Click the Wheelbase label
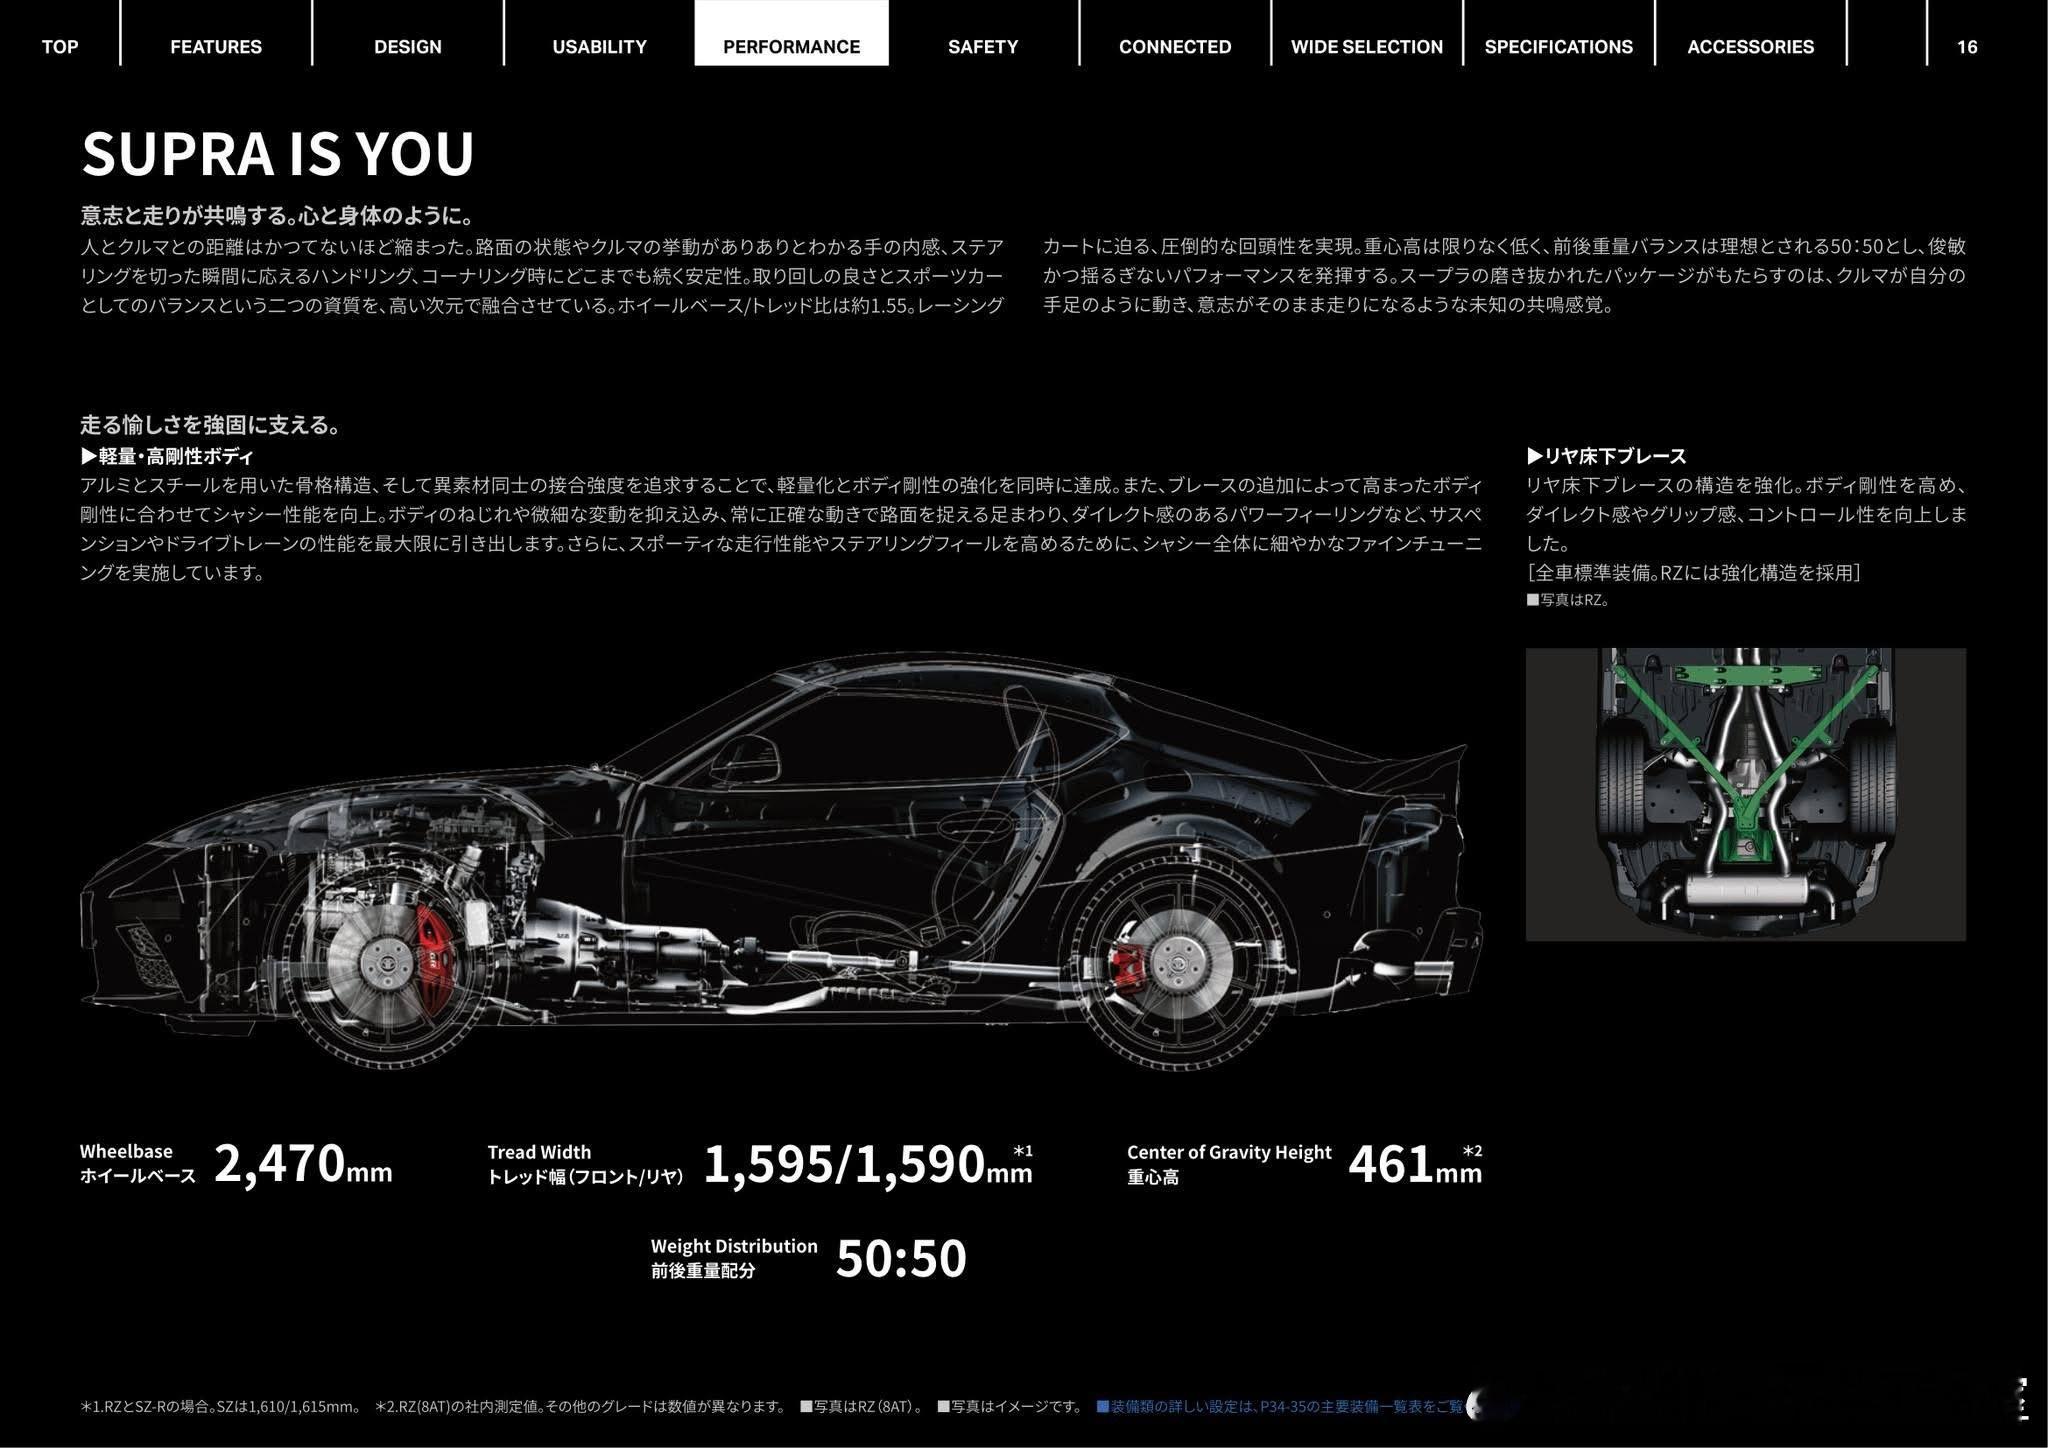The height and width of the screenshot is (1448, 2048). [126, 1151]
